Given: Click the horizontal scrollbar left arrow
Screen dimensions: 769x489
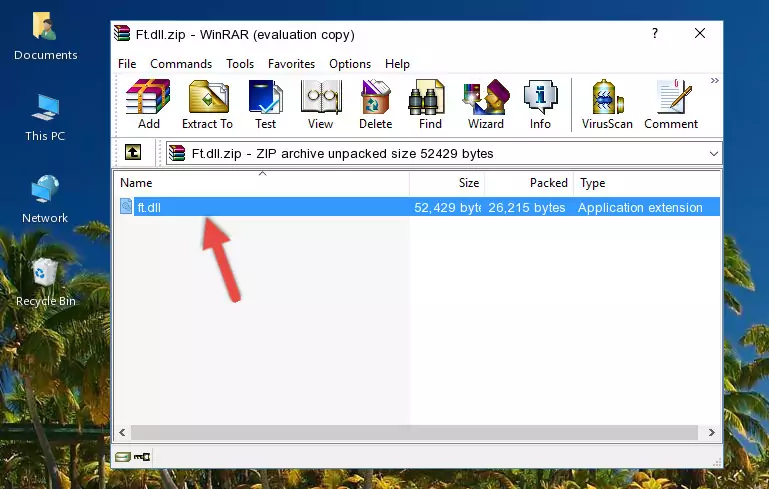Looking at the screenshot, I should [x=123, y=432].
